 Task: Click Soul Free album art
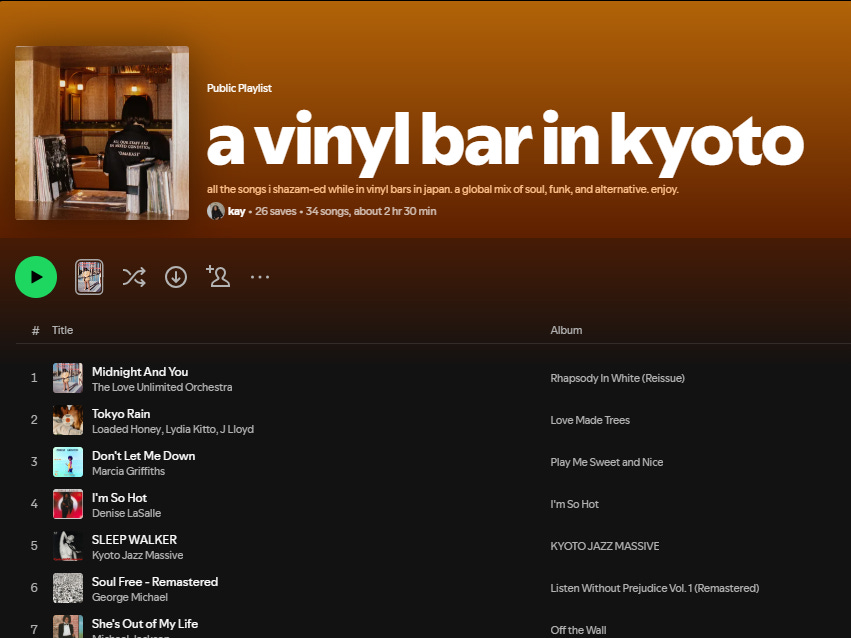tap(68, 588)
